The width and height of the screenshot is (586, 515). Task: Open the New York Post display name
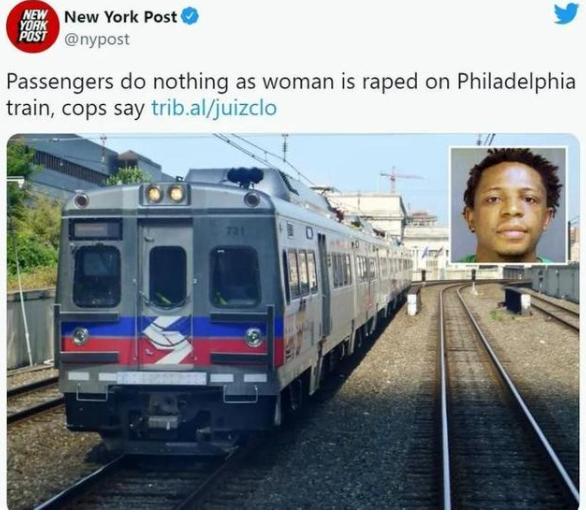pyautogui.click(x=120, y=17)
